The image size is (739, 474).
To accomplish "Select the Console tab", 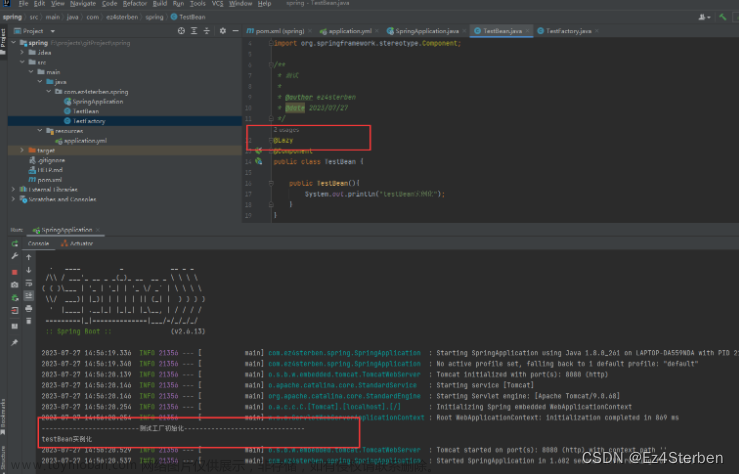I will [38, 244].
